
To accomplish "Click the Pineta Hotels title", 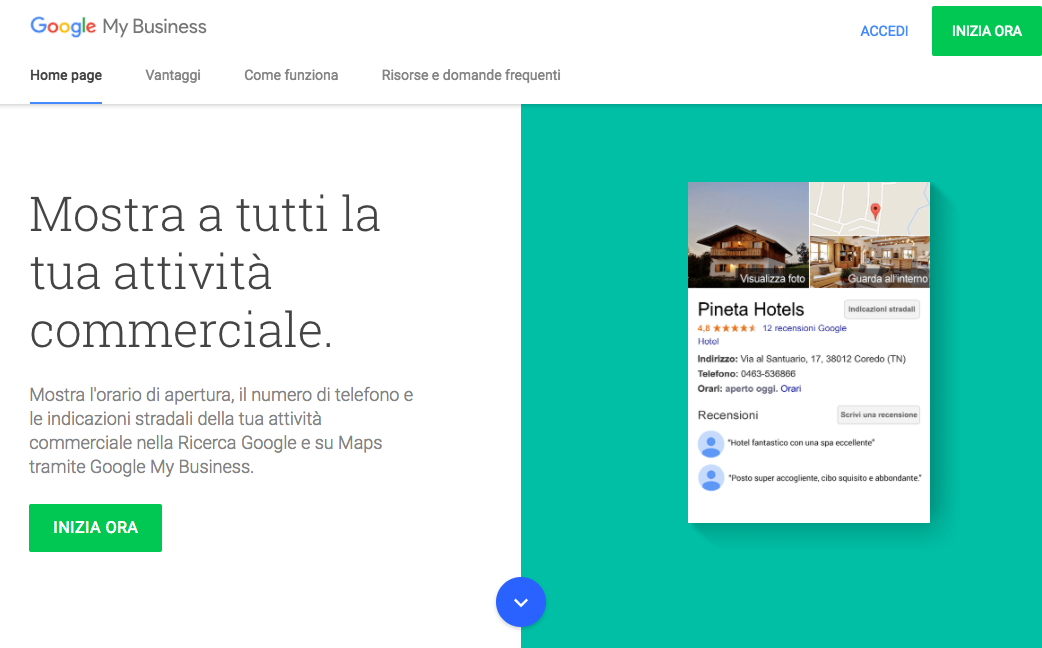I will pos(751,309).
